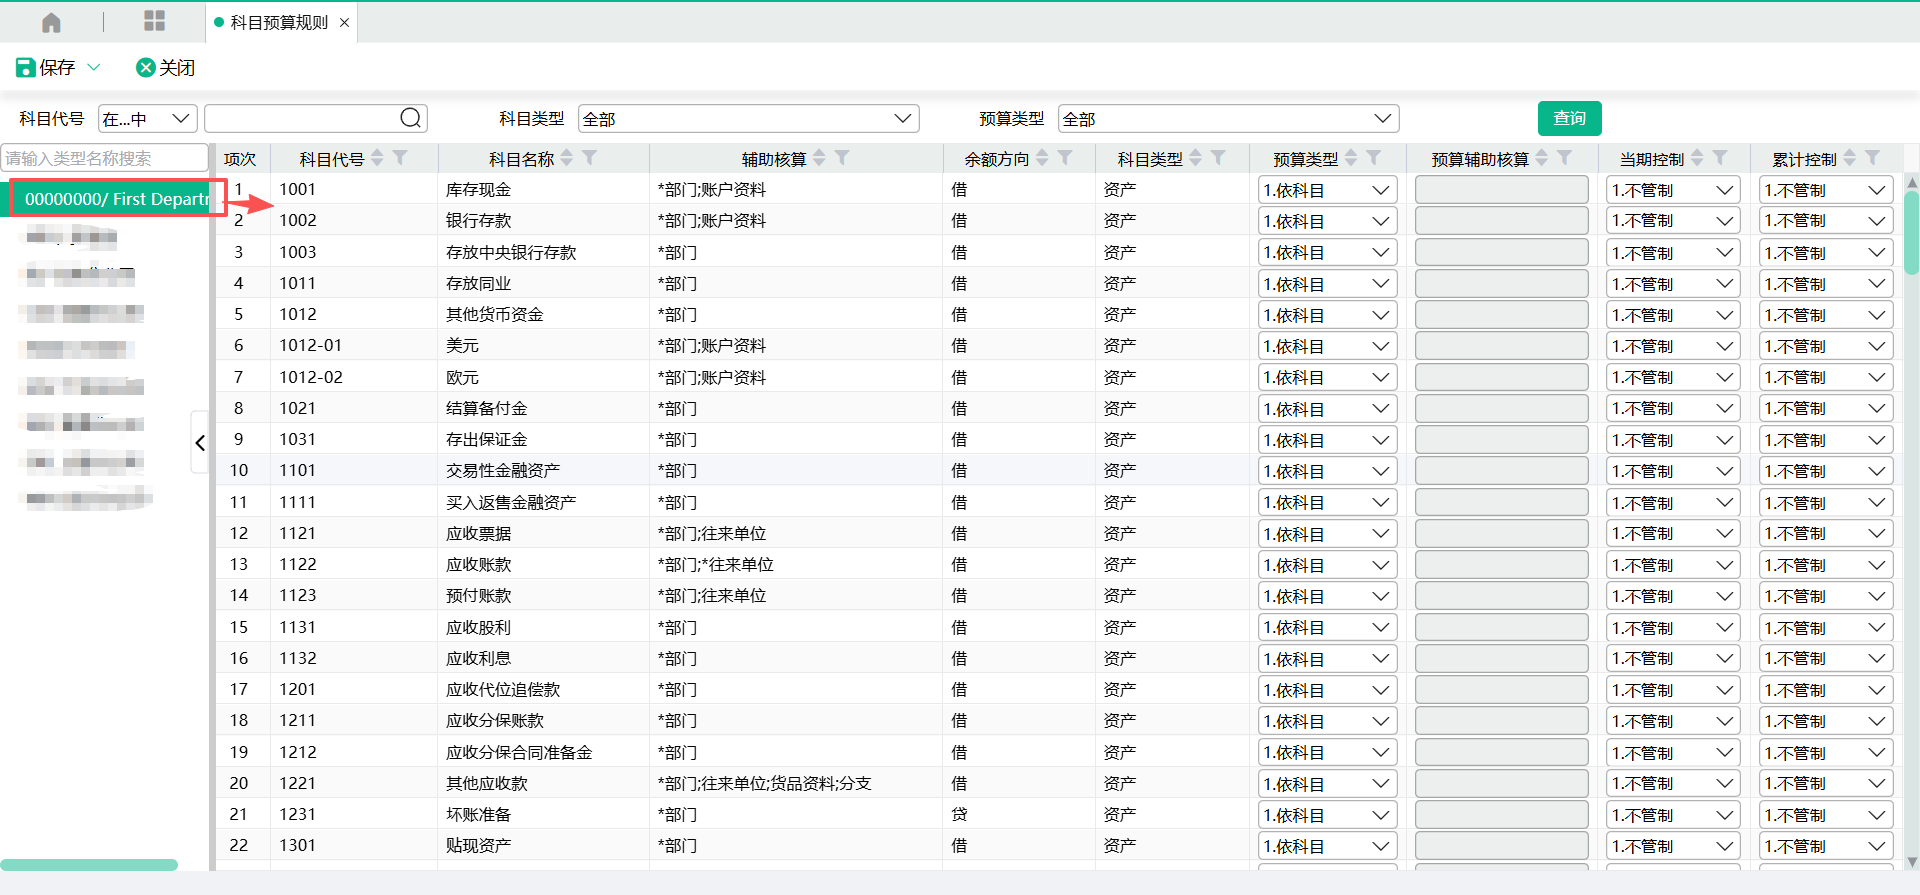The width and height of the screenshot is (1920, 895).
Task: Click the 请输入类型名称搜索 search field
Action: pos(104,158)
